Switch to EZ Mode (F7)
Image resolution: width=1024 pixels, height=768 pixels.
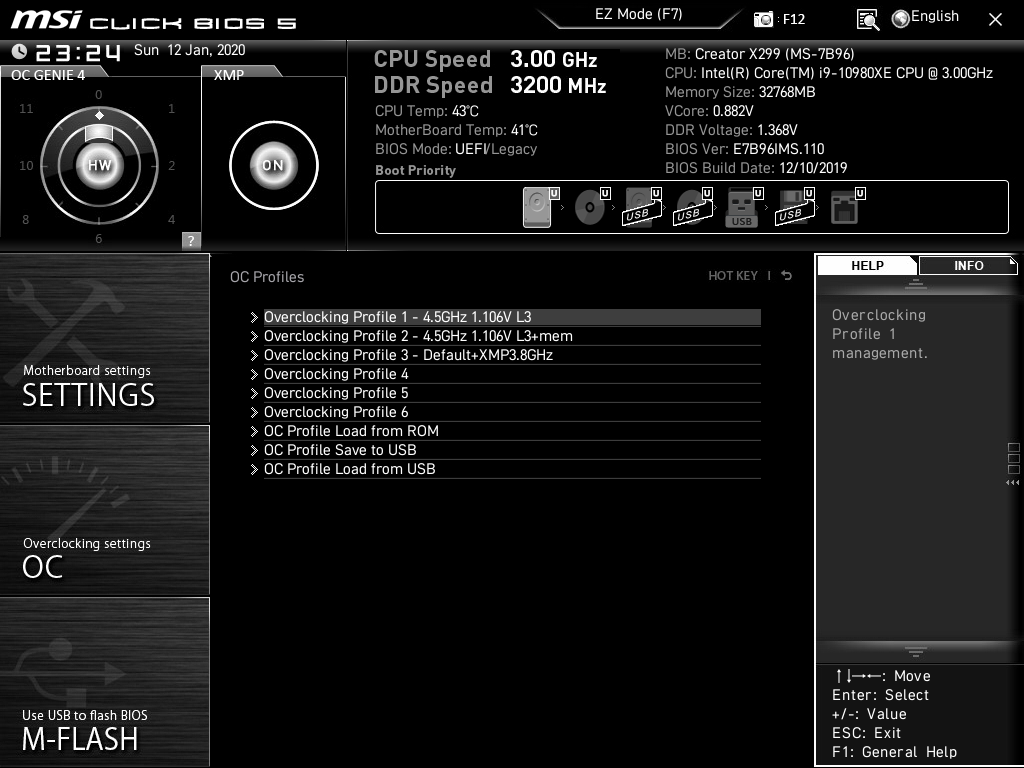639,14
